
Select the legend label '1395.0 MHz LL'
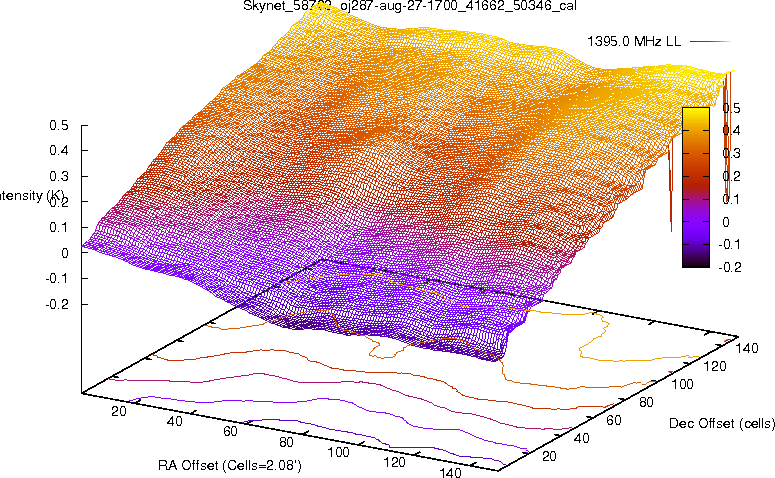point(634,42)
